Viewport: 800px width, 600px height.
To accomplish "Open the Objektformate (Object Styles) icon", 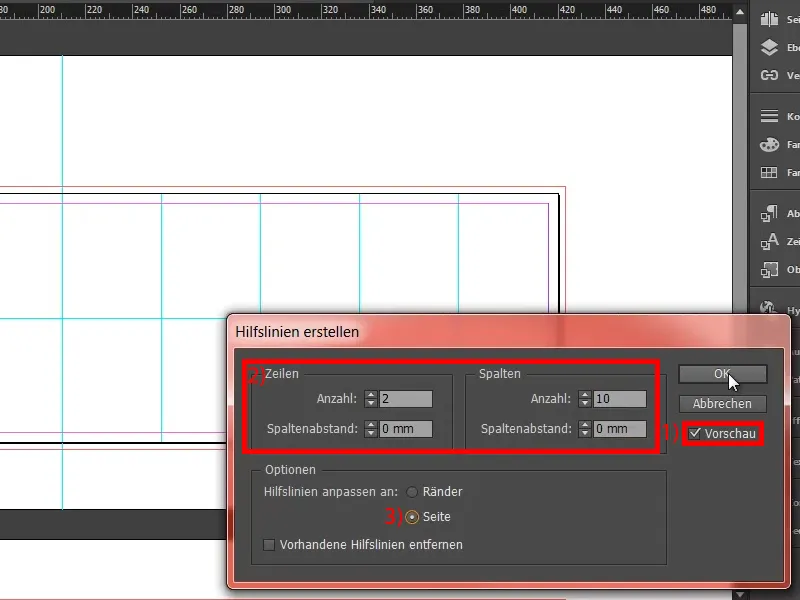I will coord(769,269).
